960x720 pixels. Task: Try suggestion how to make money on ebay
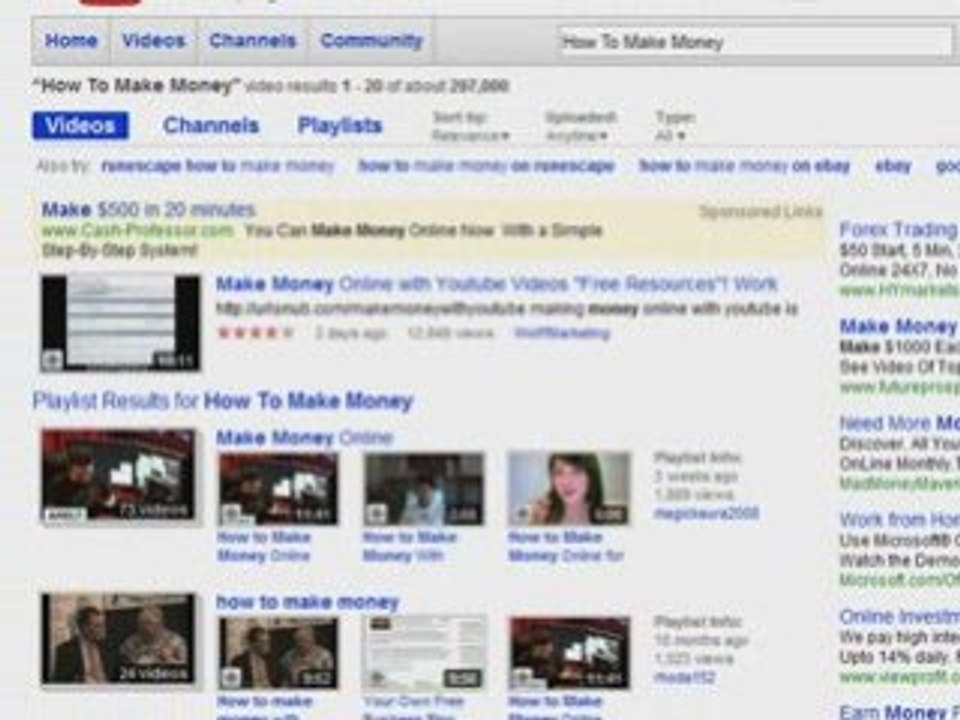coord(744,166)
